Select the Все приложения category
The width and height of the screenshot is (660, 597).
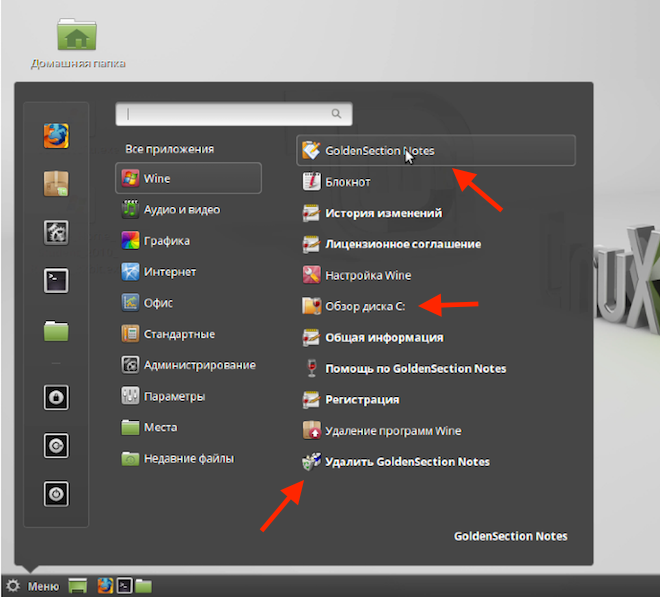pyautogui.click(x=170, y=149)
